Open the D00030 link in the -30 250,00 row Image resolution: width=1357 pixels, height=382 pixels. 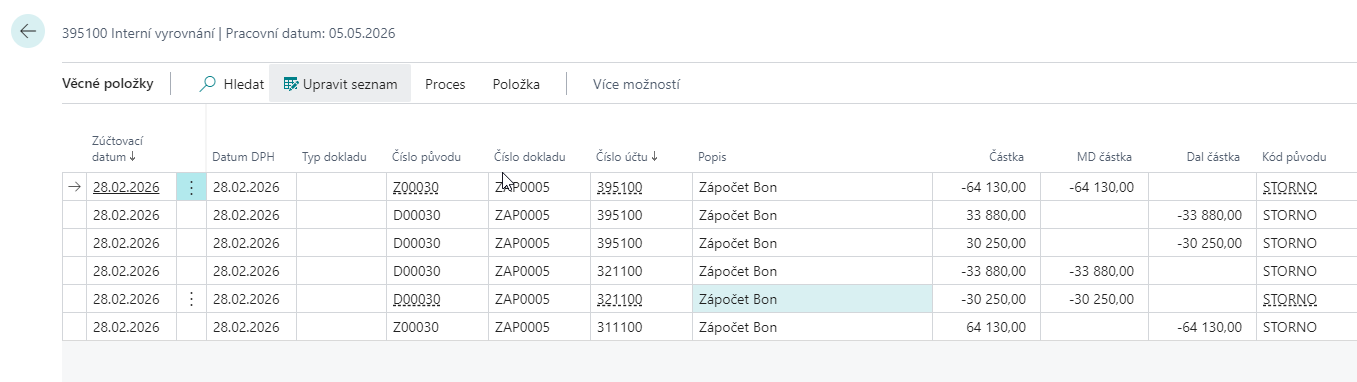click(416, 299)
